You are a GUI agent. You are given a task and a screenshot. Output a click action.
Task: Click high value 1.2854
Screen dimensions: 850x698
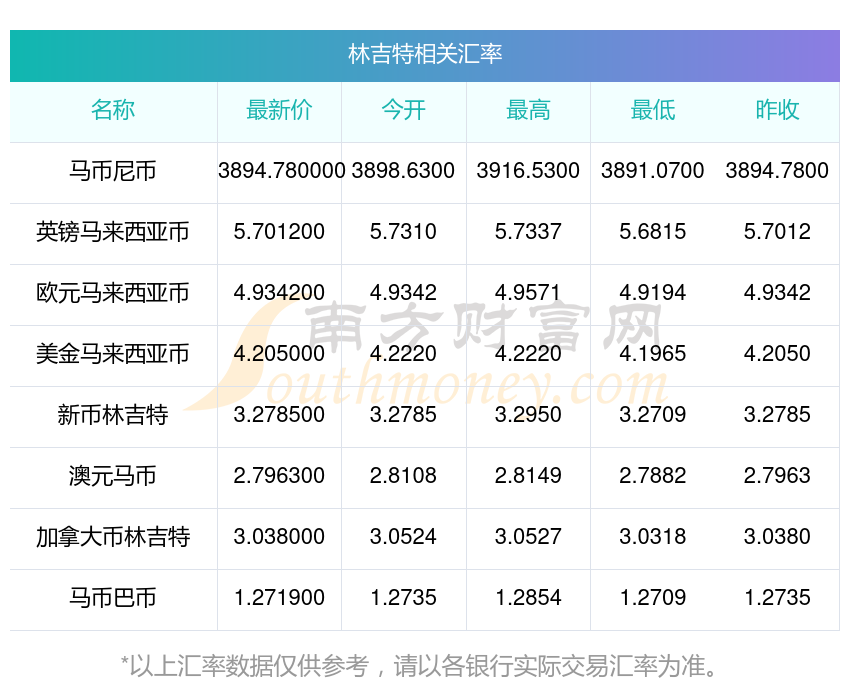point(528,598)
